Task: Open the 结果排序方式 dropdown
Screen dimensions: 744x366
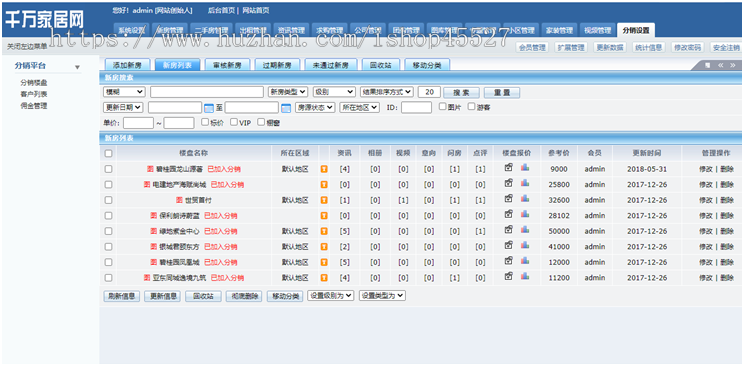Action: point(387,92)
